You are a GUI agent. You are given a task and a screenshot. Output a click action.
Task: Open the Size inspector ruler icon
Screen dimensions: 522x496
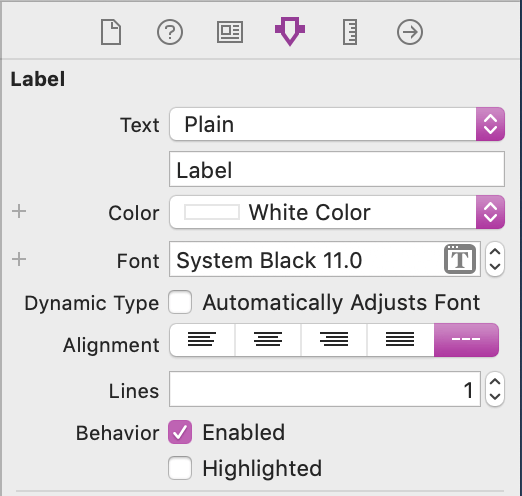tap(350, 32)
